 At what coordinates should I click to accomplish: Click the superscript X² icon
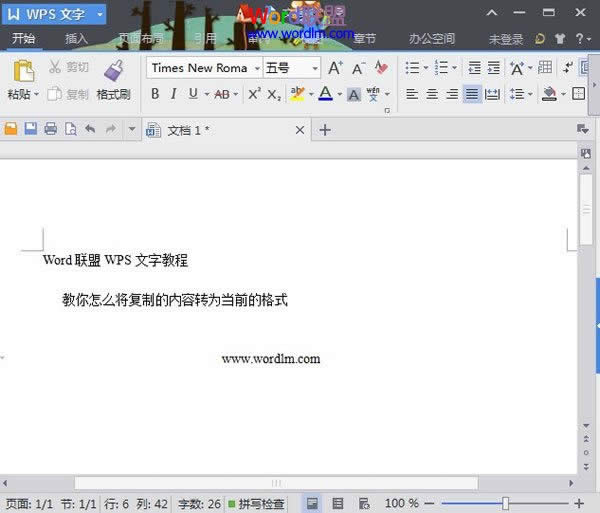254,94
